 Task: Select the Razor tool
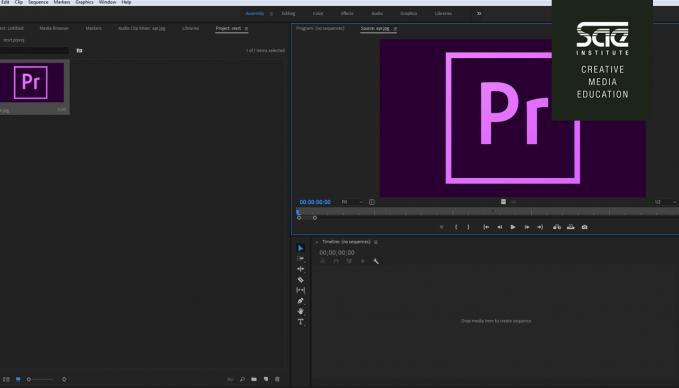(x=301, y=280)
